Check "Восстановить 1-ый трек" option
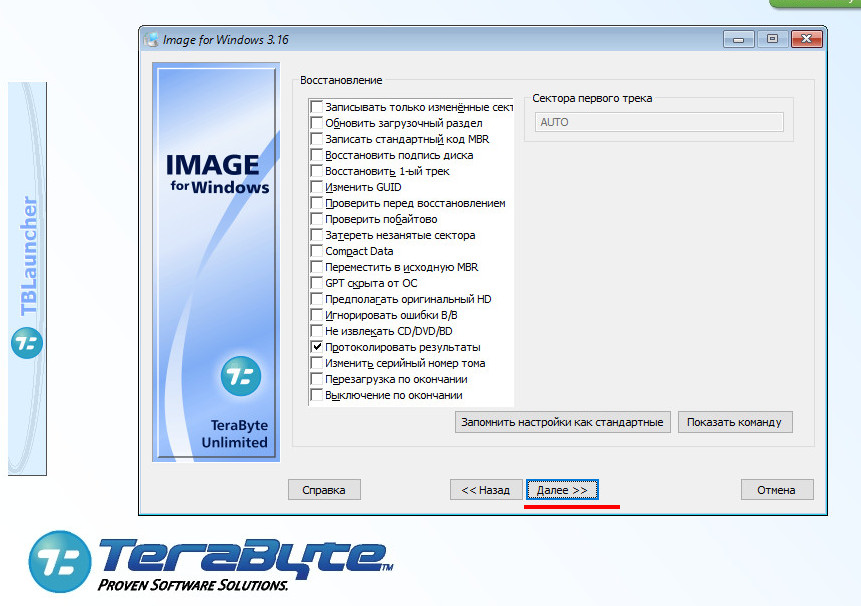 point(317,171)
